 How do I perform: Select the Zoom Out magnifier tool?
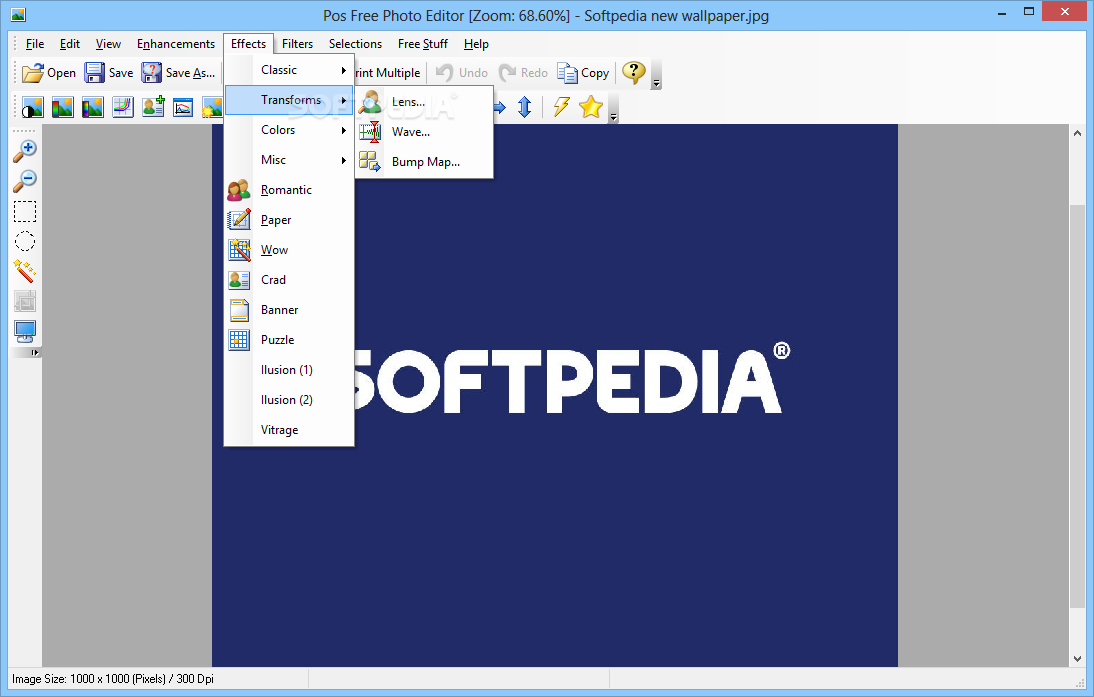tap(25, 181)
